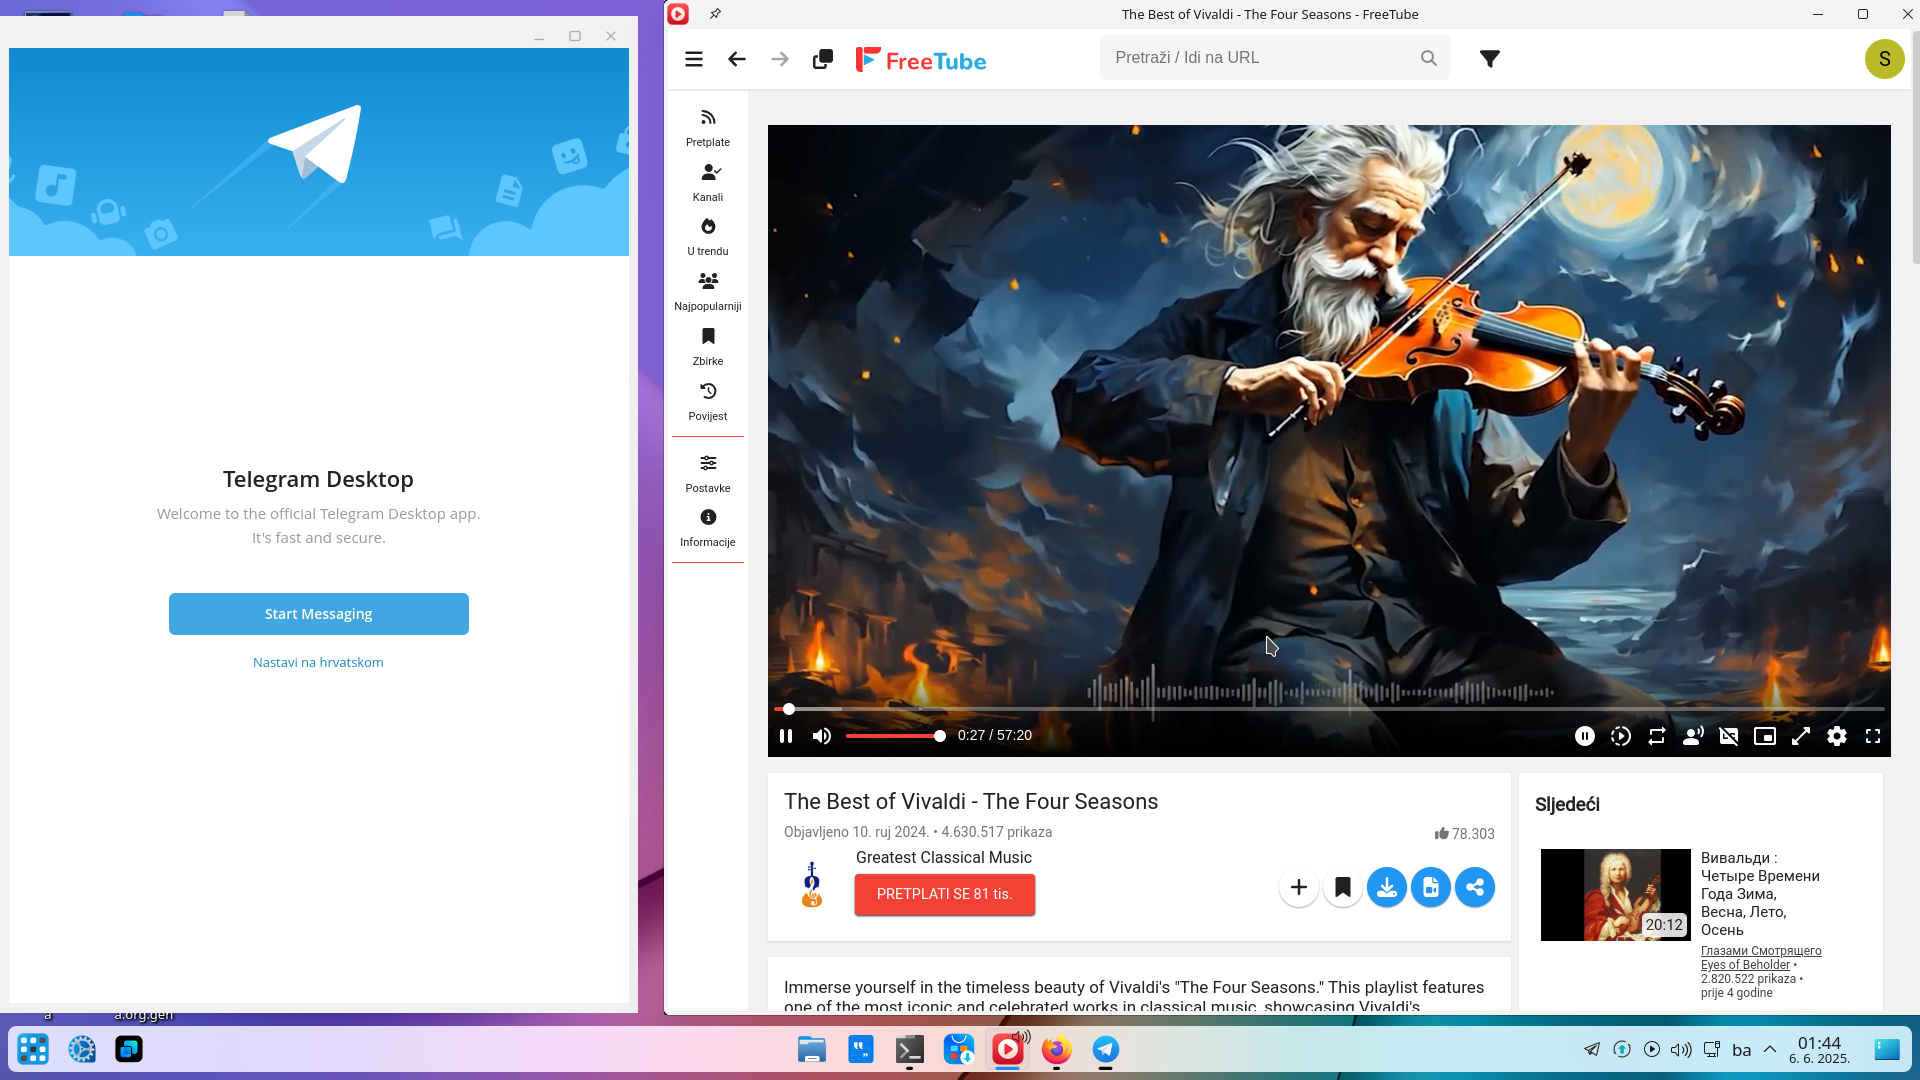
Task: Pin the FreeTube window
Action: [x=715, y=14]
